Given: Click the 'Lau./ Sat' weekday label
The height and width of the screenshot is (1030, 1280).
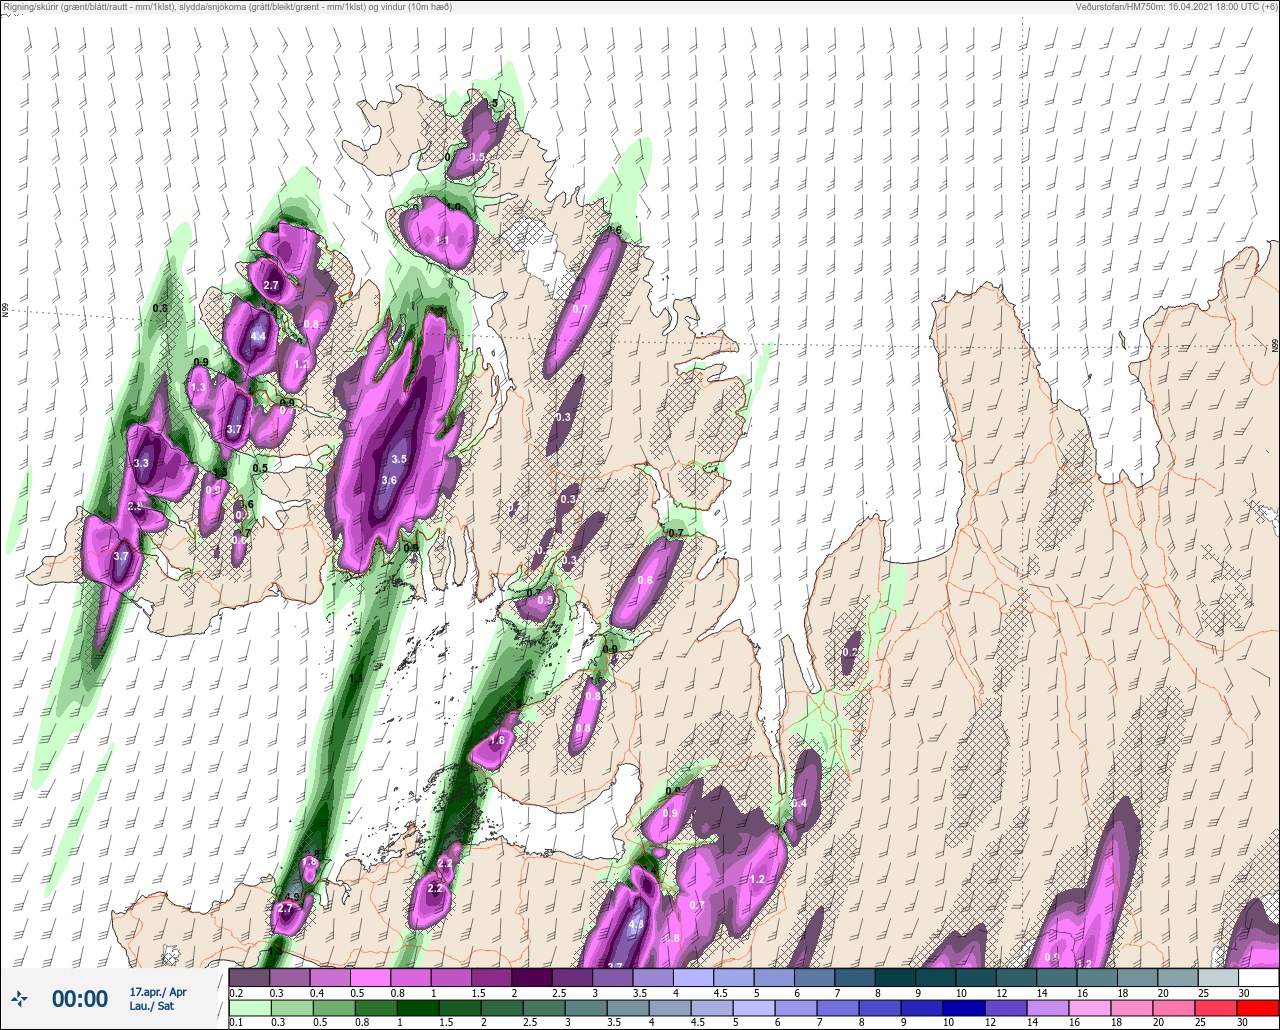Looking at the screenshot, I should pyautogui.click(x=152, y=1006).
